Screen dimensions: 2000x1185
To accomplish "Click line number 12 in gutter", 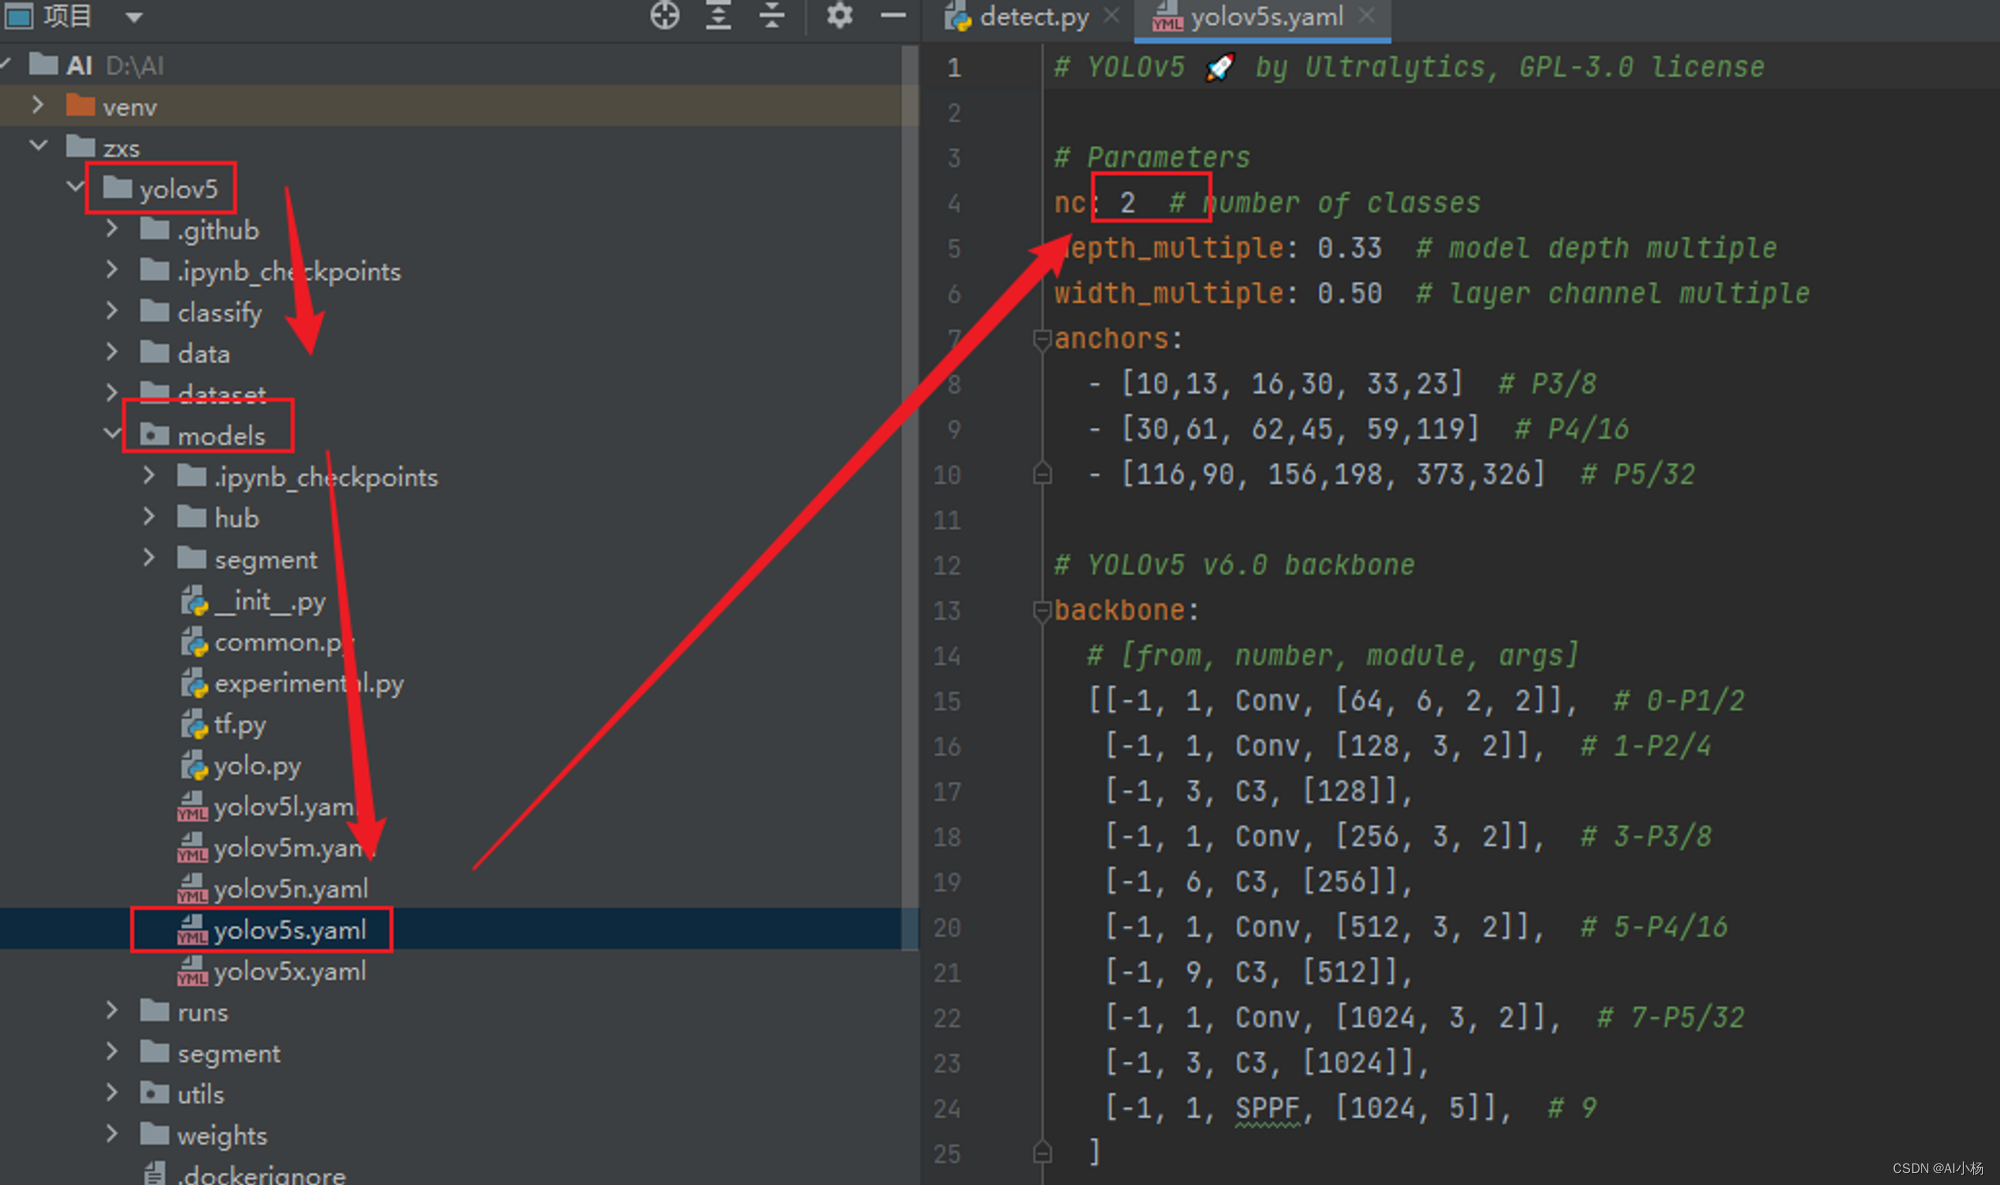I will 946,565.
